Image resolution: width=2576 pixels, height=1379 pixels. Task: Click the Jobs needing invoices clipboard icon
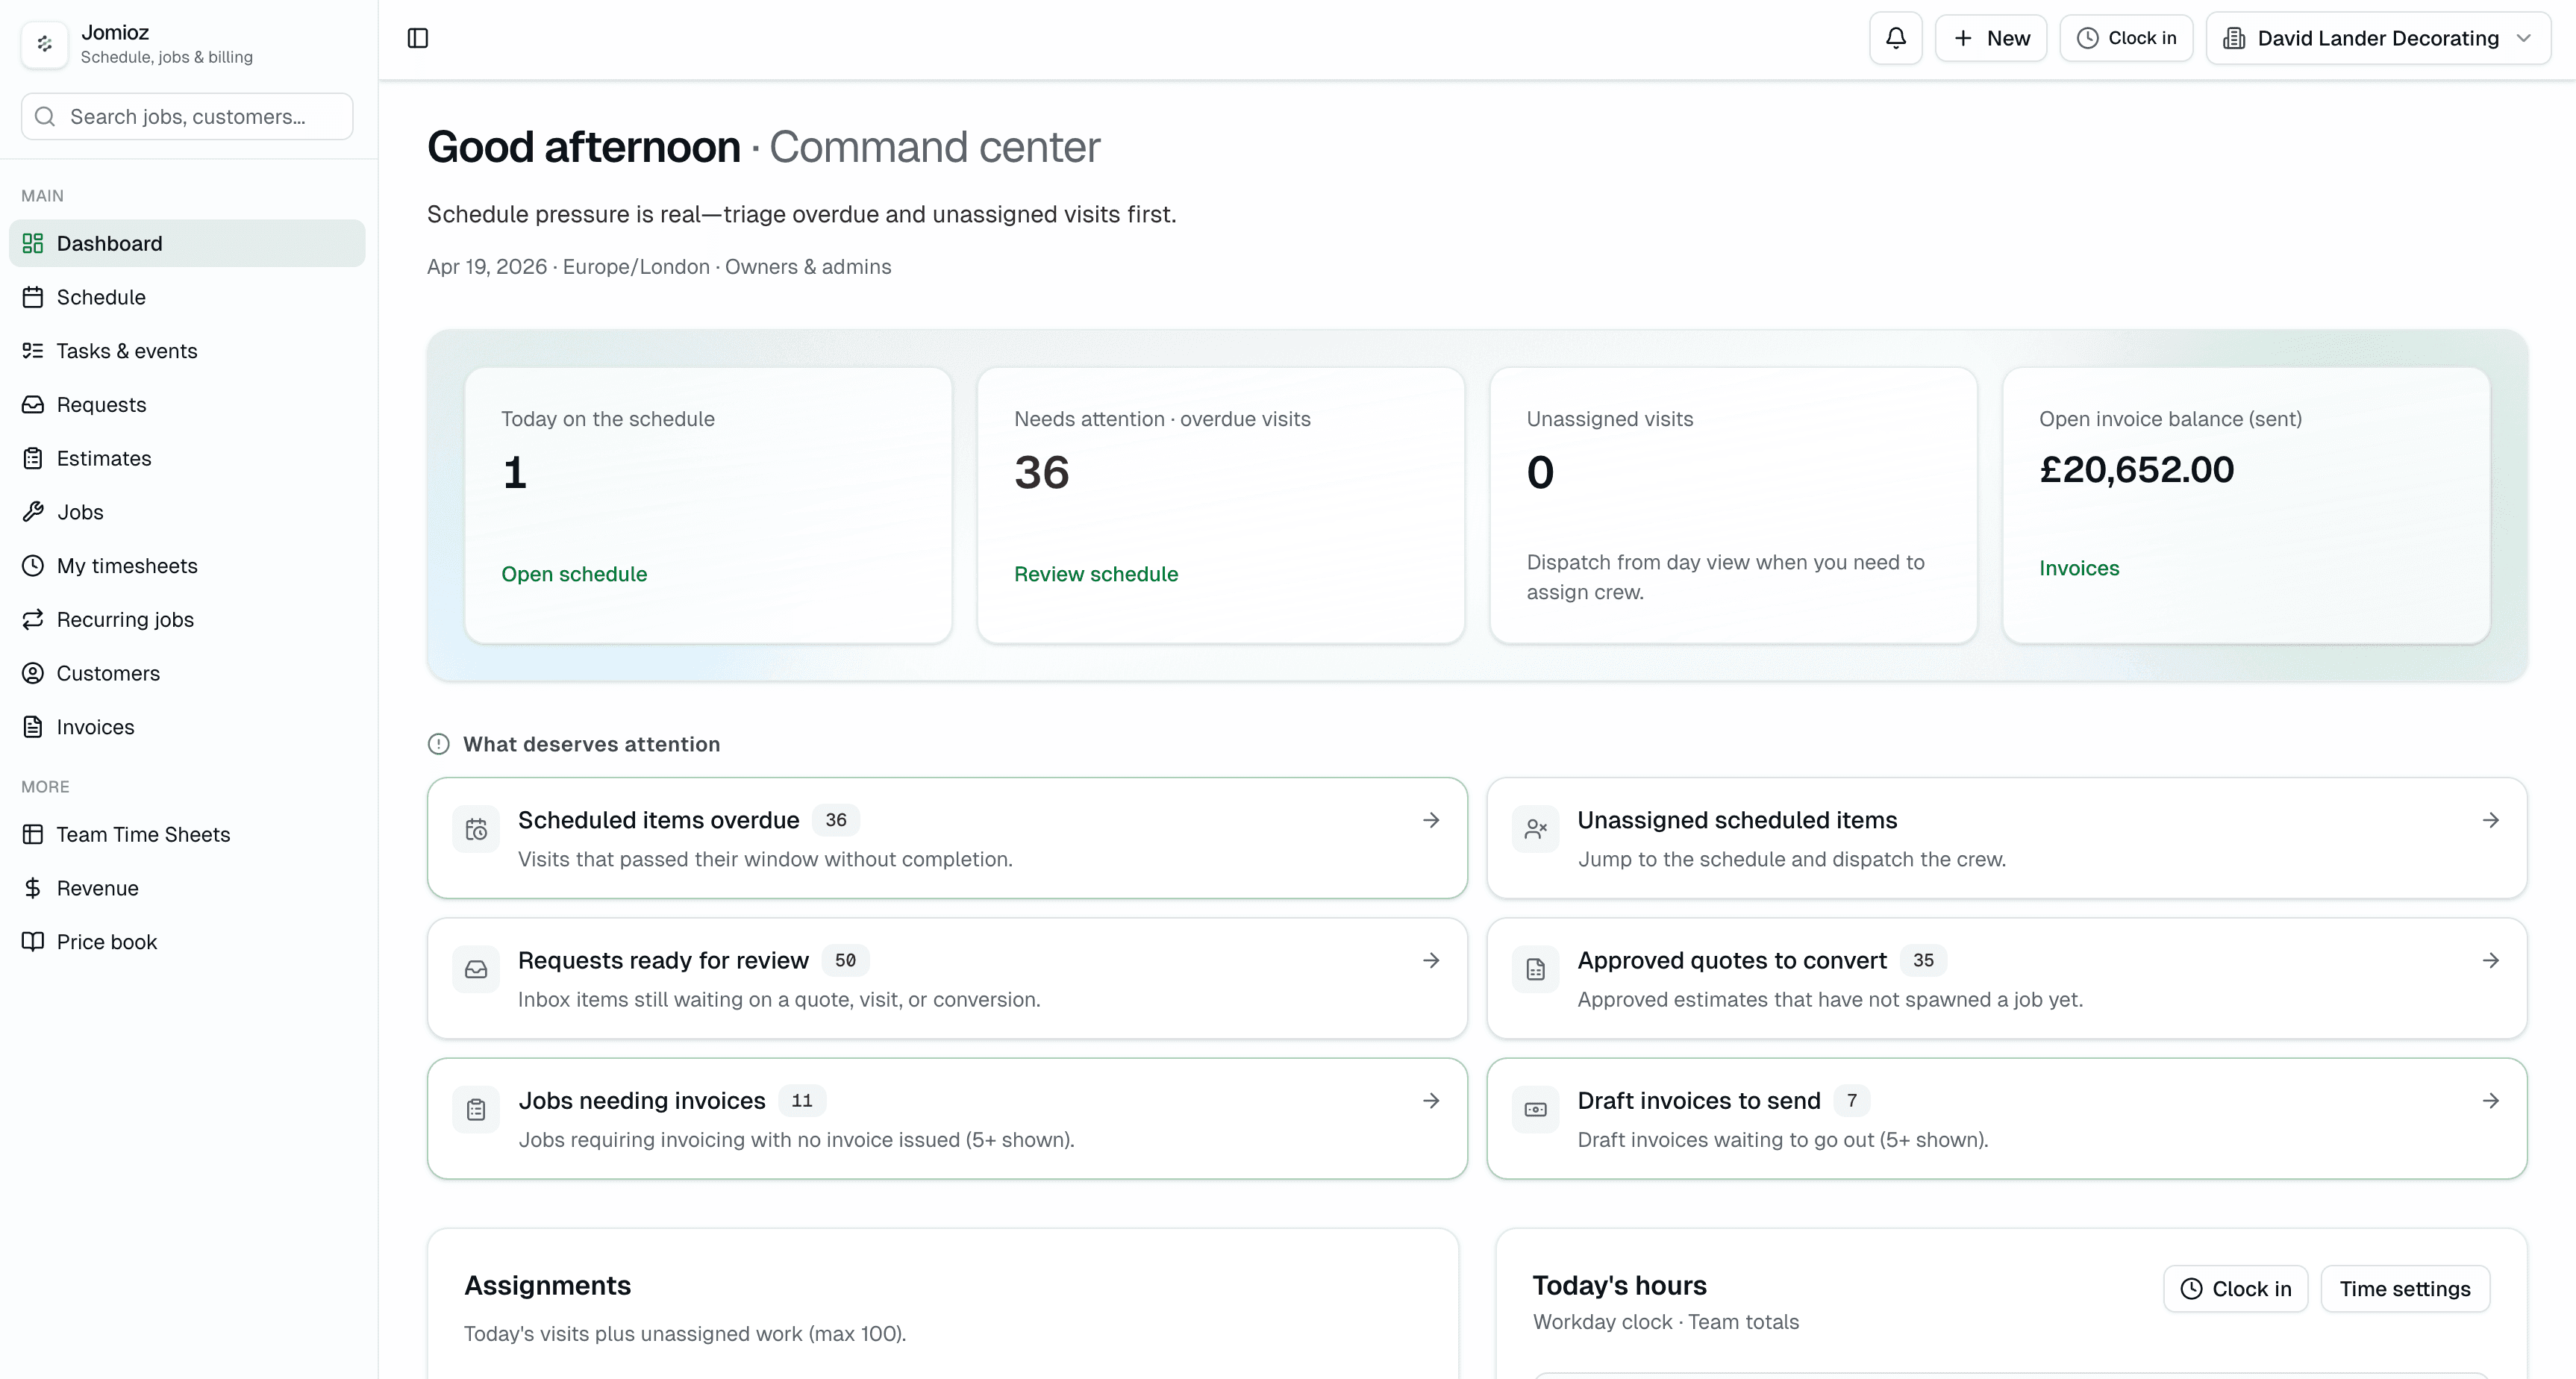476,1109
